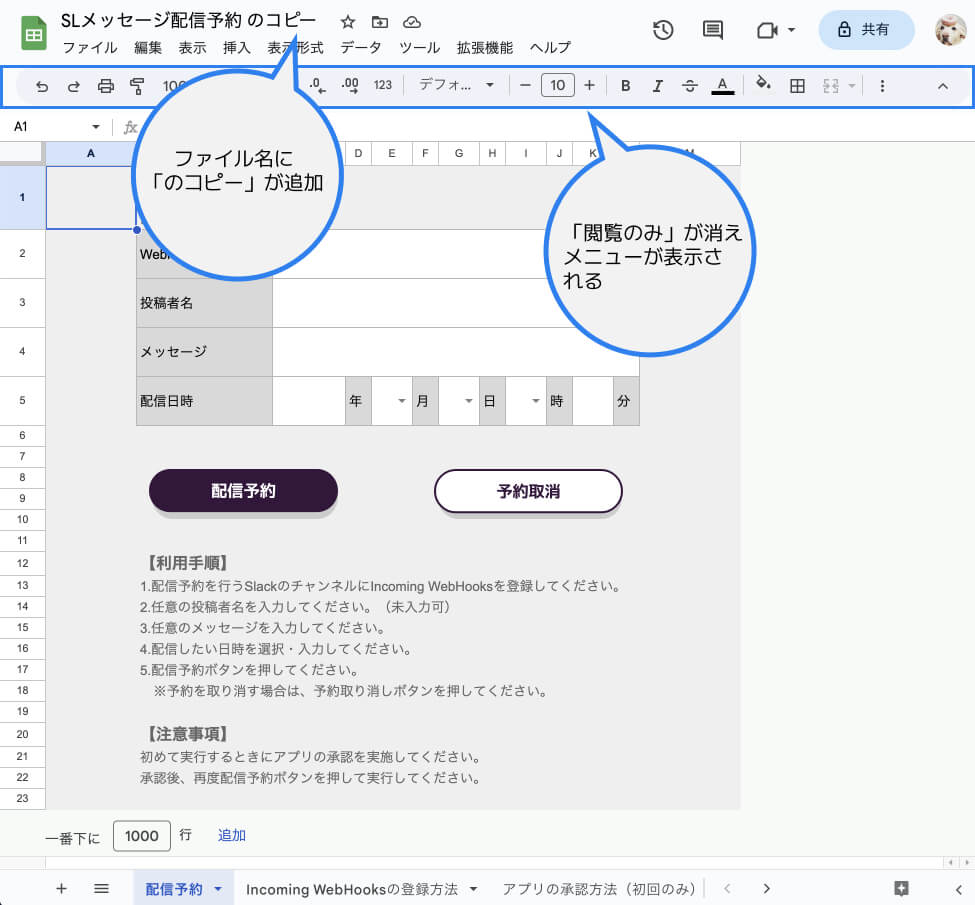
Task: Open the hour dropdown before 時
Action: click(x=535, y=401)
